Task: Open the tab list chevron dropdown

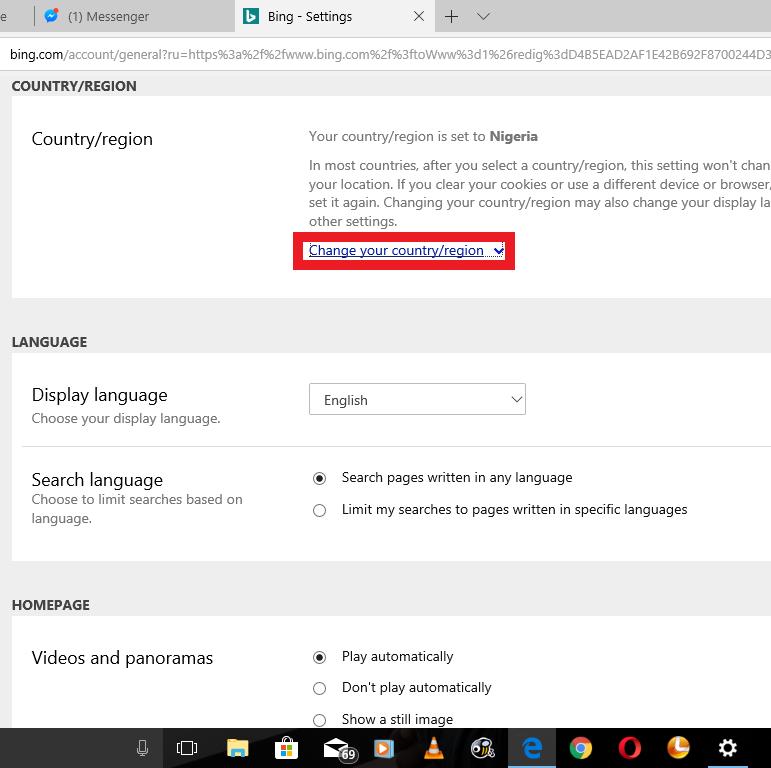Action: [483, 17]
